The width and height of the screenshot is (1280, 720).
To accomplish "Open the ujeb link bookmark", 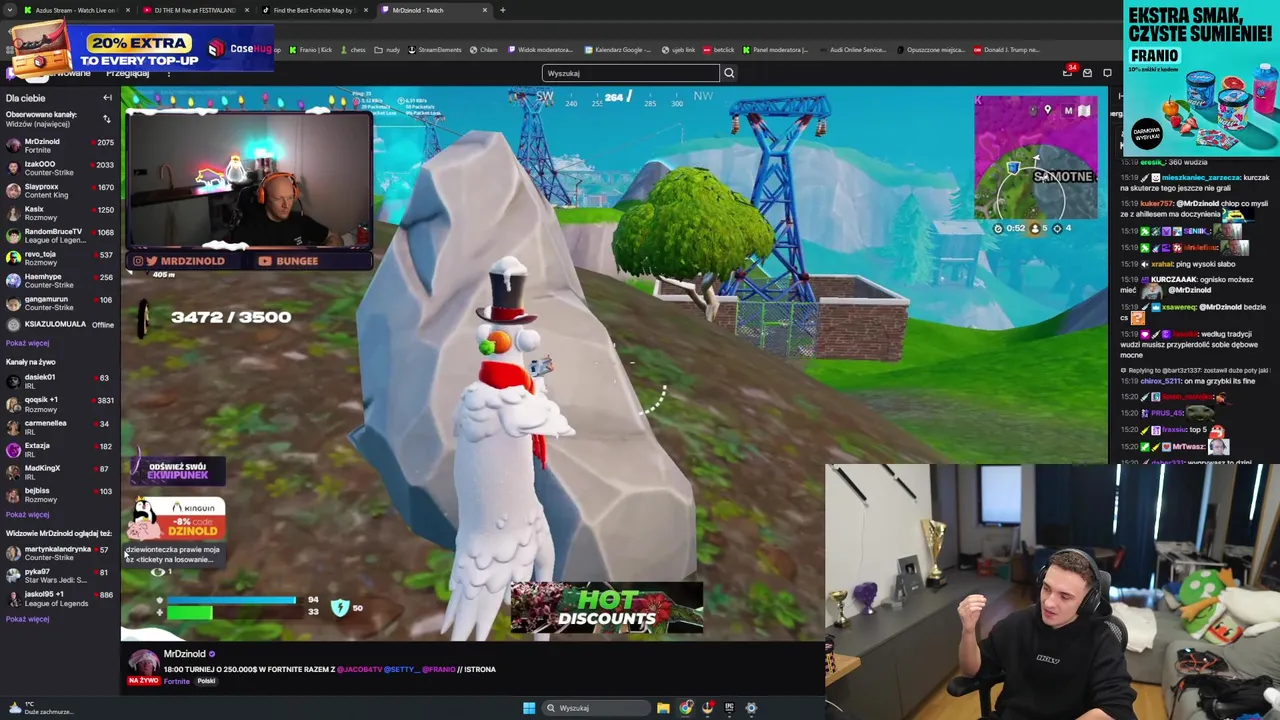I will tap(679, 50).
